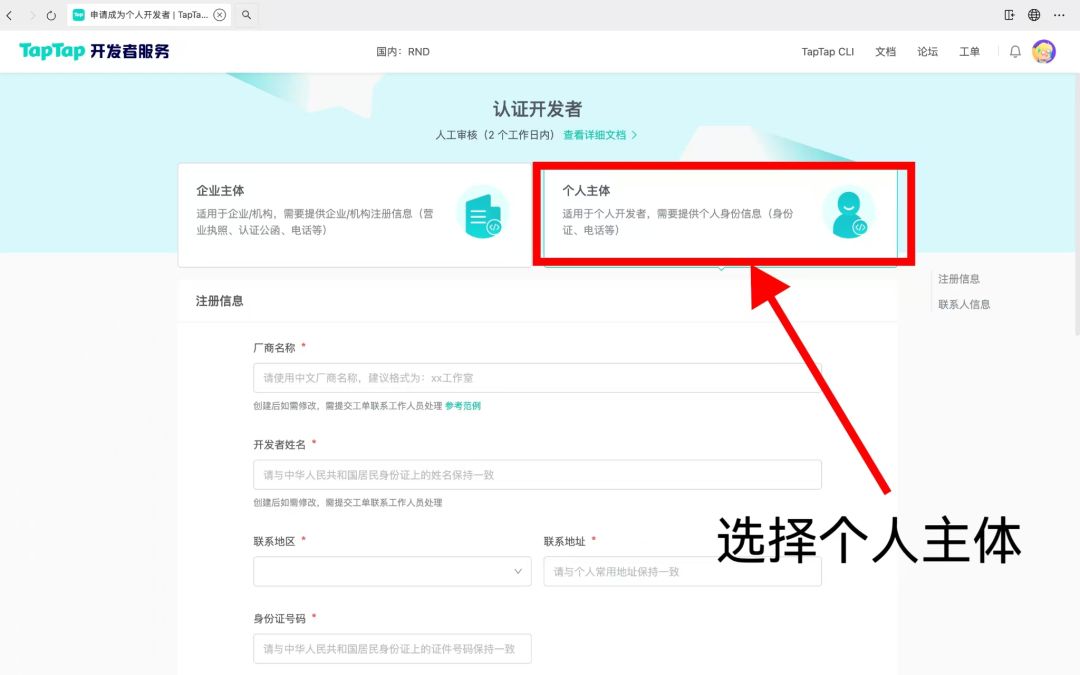Reload the page with the refresh icon
This screenshot has width=1080, height=675.
pos(51,15)
